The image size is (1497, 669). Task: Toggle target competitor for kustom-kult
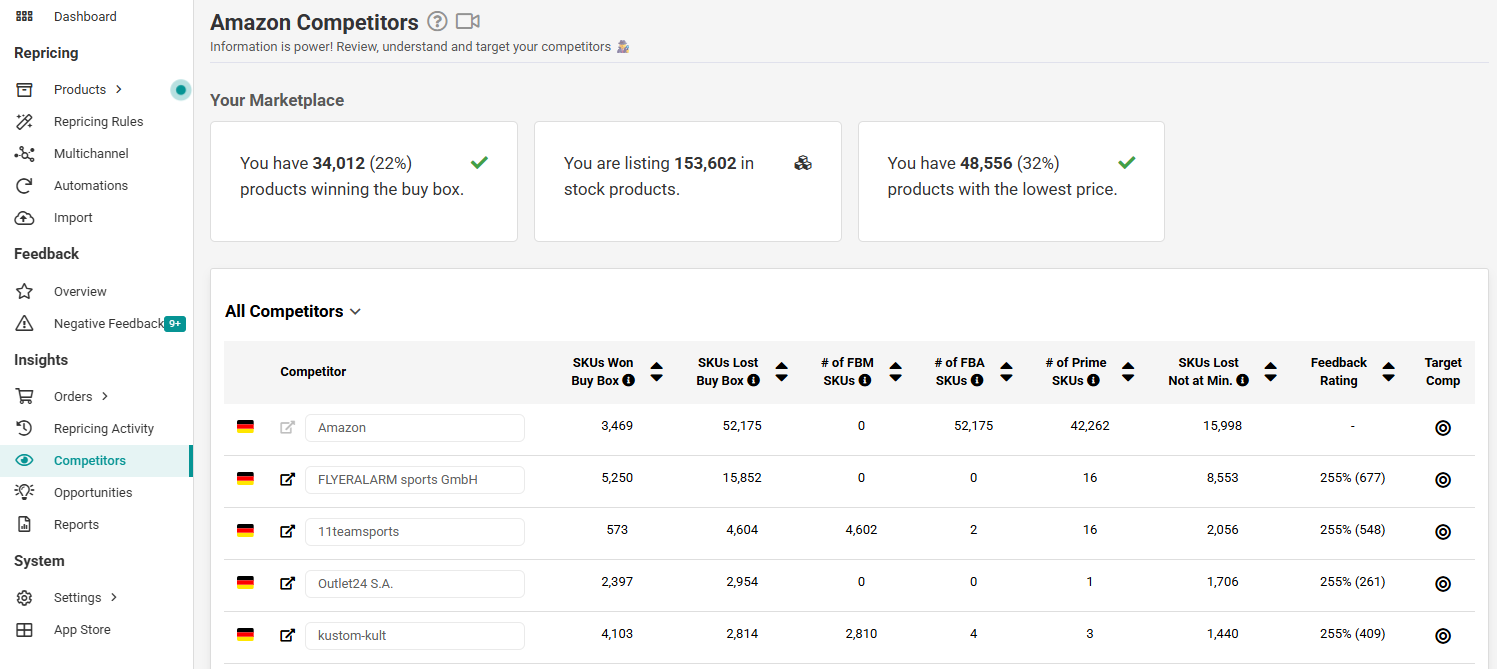pos(1443,635)
